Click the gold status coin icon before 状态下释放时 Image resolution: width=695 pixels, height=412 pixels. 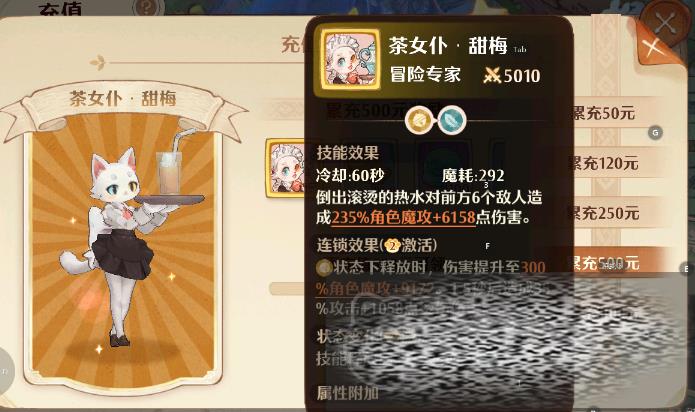324,267
